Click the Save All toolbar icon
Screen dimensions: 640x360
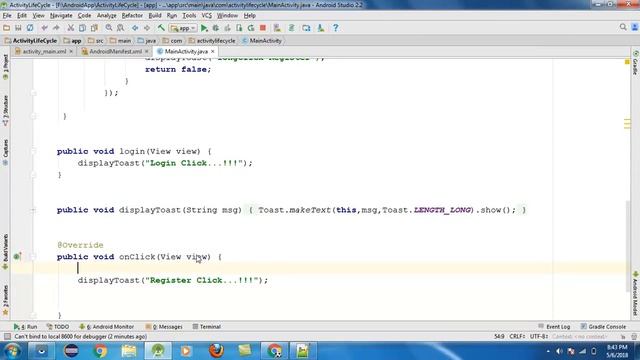point(18,28)
